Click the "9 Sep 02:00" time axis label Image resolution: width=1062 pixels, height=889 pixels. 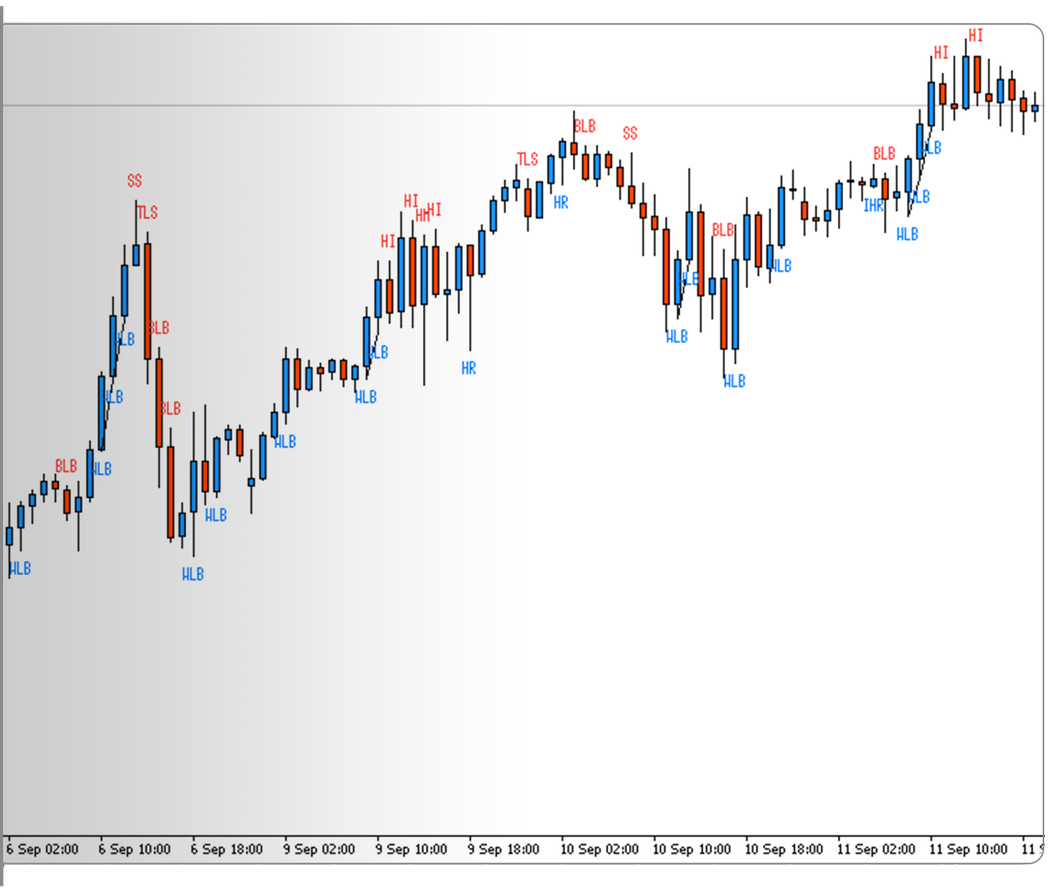[x=318, y=849]
